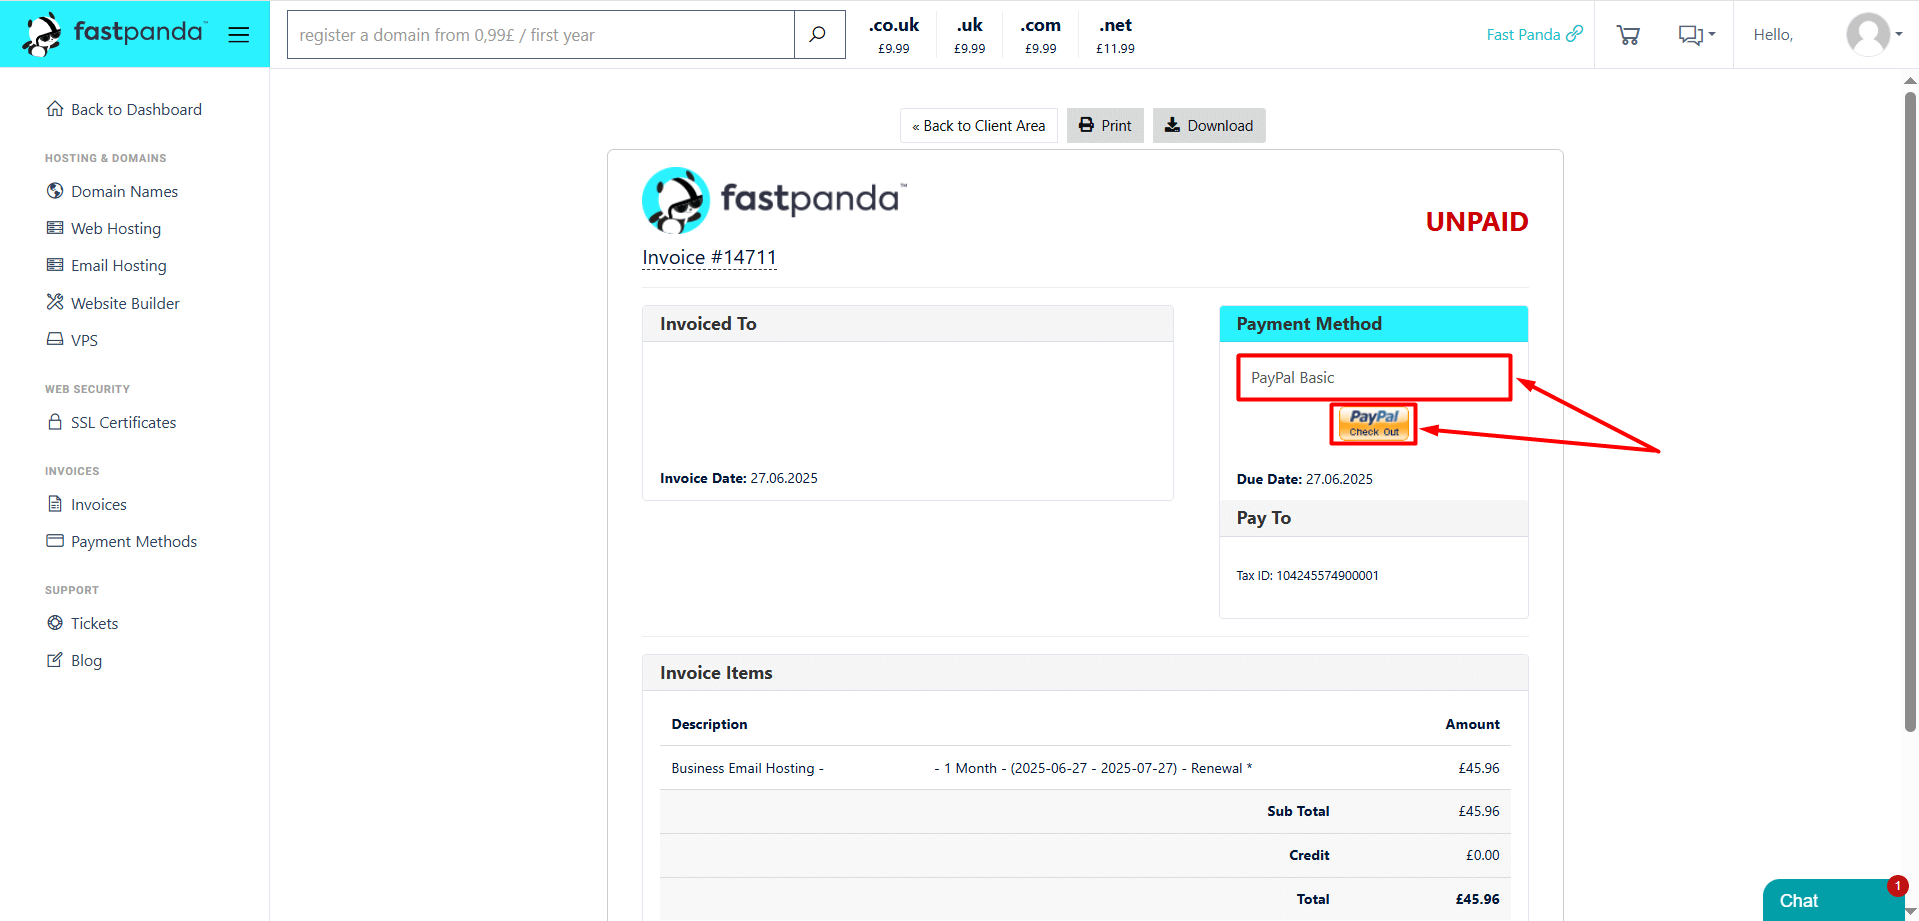Screen dimensions: 1919x921
Task: Open Invoices in sidebar
Action: 86,504
